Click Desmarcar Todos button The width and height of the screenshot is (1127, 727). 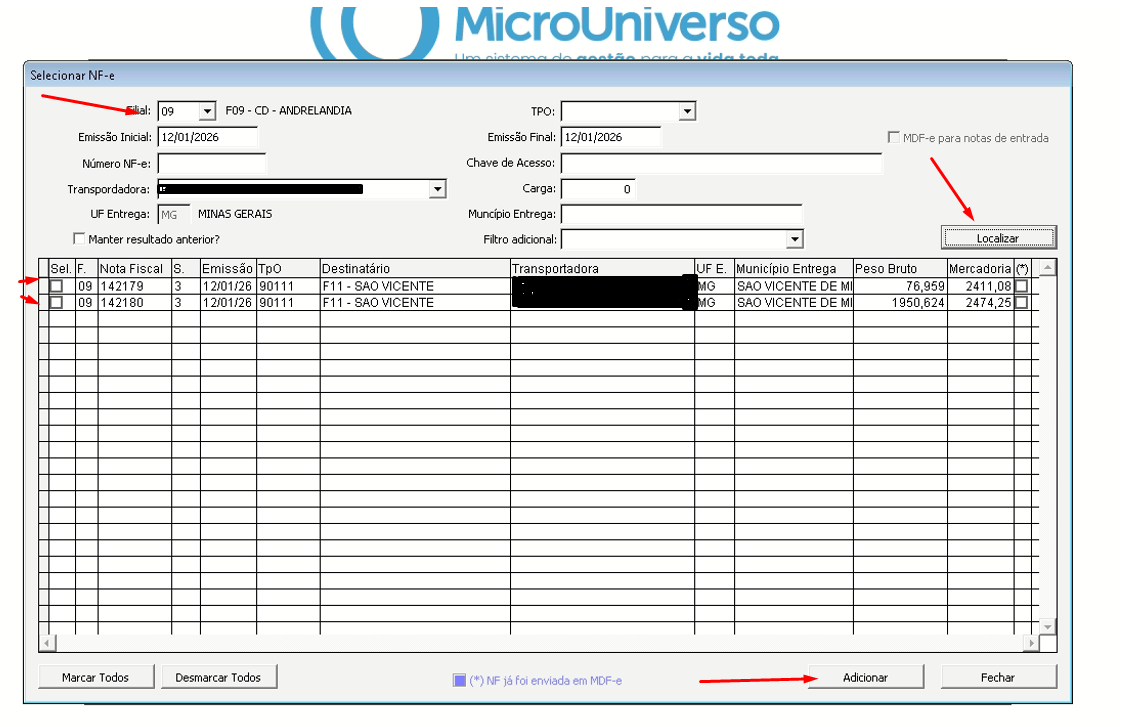click(218, 677)
